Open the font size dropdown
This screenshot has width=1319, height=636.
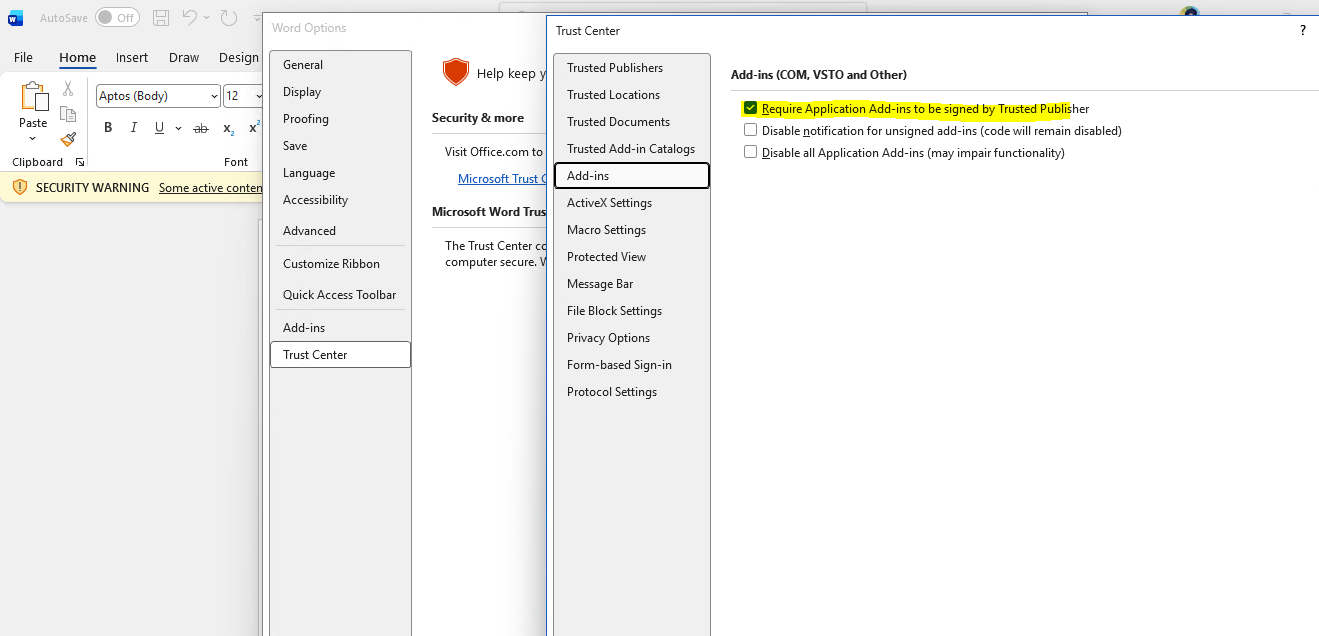click(x=258, y=95)
